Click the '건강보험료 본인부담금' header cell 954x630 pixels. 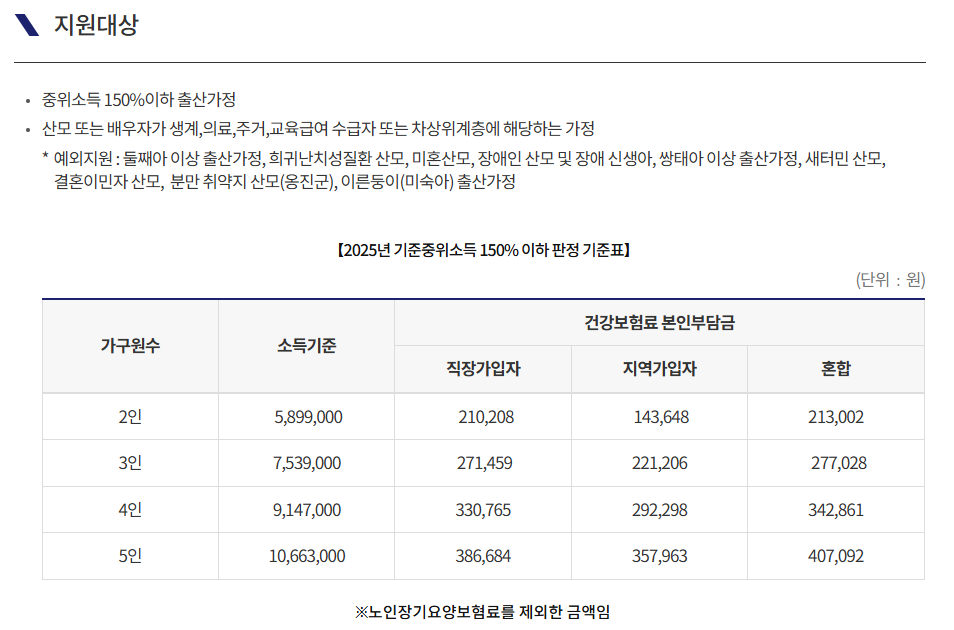click(x=660, y=323)
